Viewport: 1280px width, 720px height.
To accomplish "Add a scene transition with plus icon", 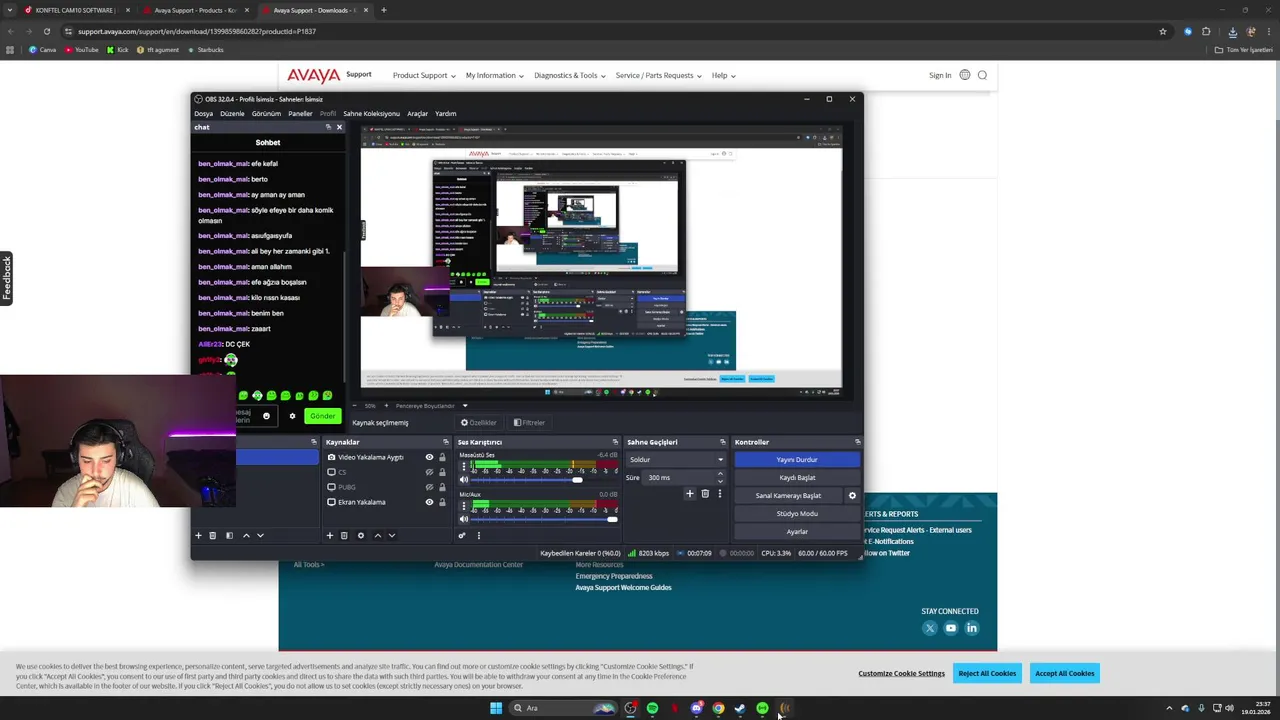I will (689, 493).
